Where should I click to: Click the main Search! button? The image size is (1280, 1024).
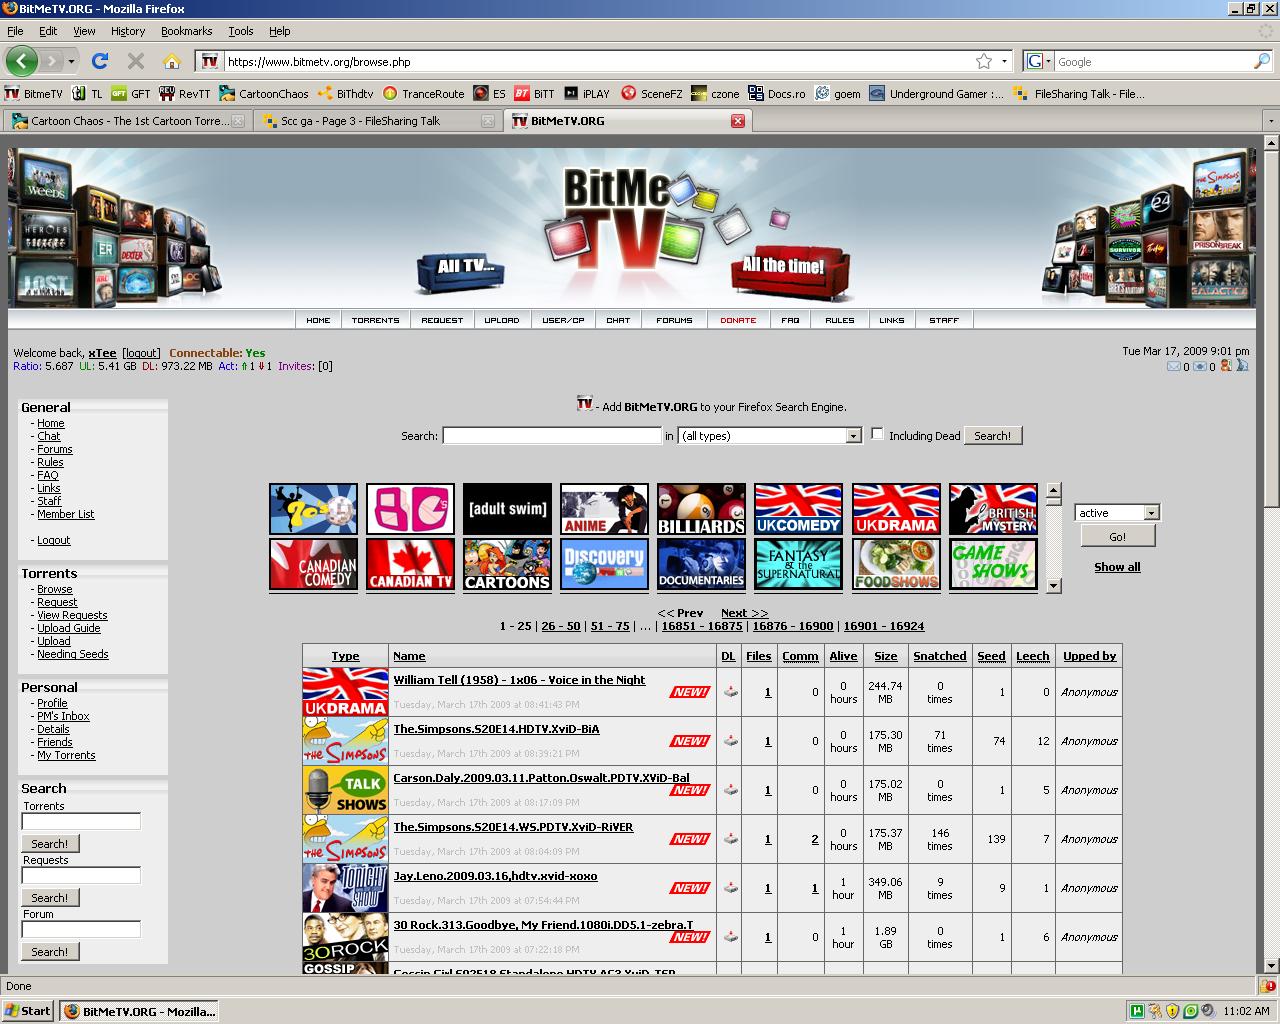point(992,436)
